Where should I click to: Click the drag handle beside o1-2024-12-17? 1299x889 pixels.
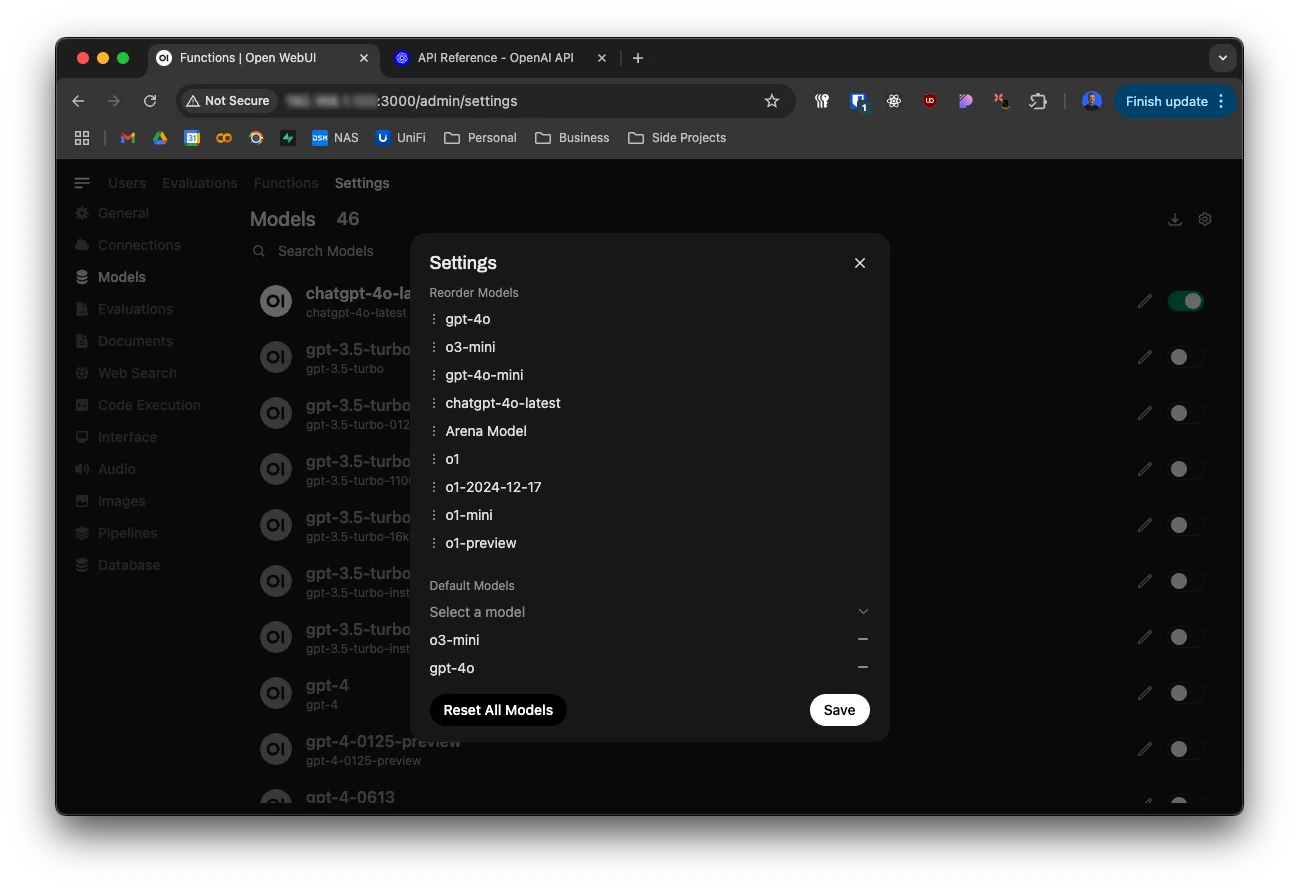tap(434, 487)
